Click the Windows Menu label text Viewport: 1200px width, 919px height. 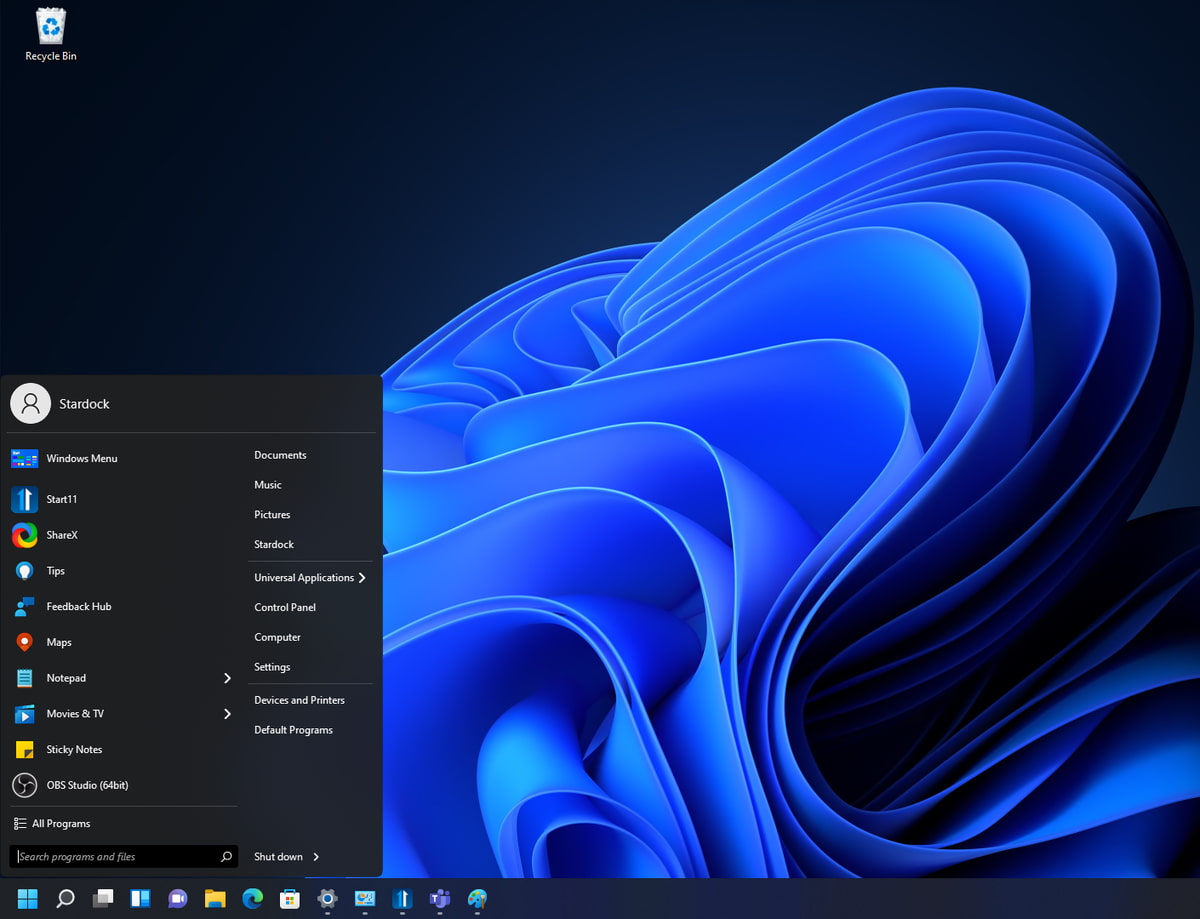point(82,458)
